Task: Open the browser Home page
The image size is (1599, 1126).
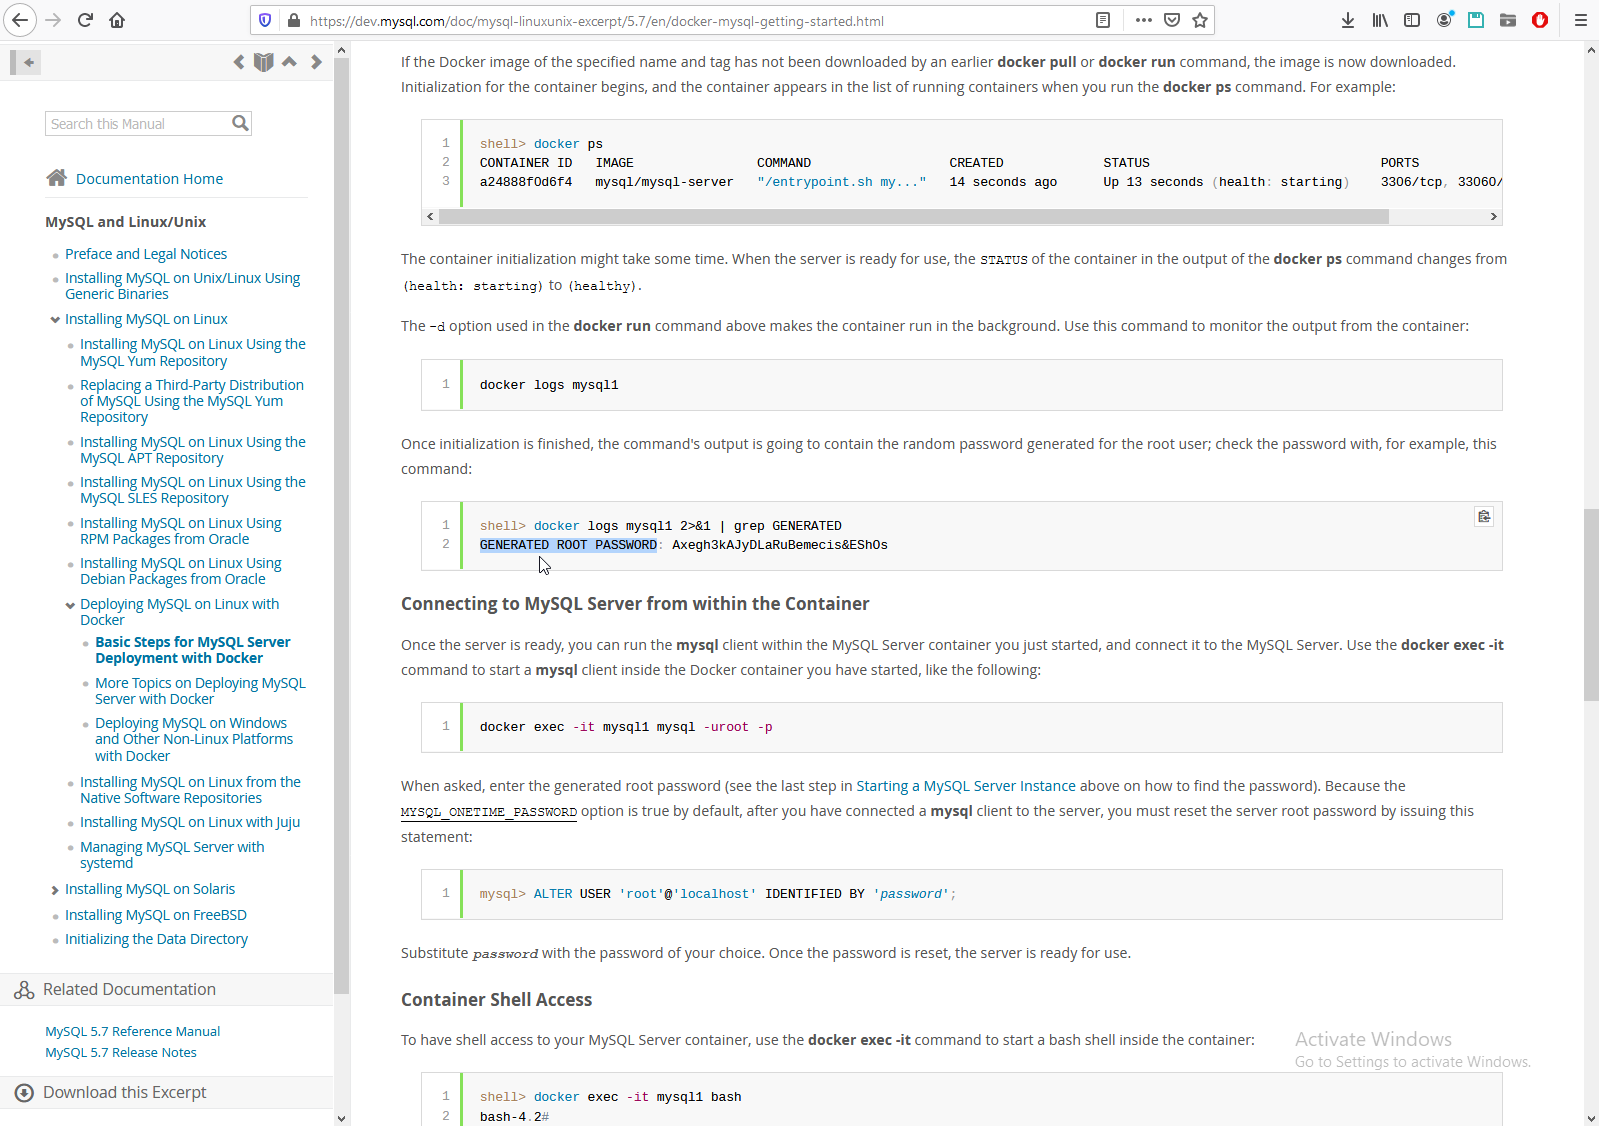Action: point(117,20)
